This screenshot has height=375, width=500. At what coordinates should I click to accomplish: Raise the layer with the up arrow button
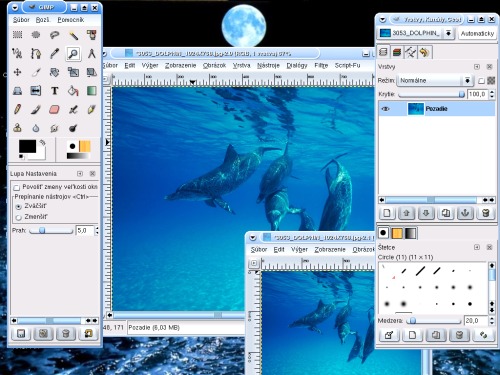coord(406,213)
